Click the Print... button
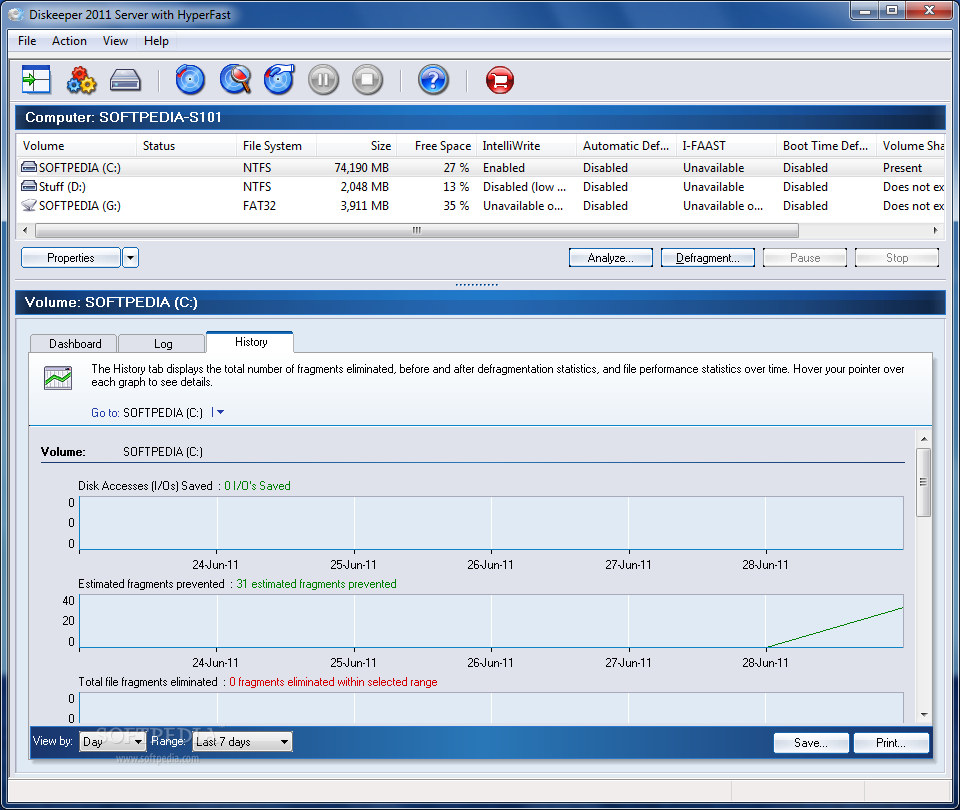 coord(891,743)
